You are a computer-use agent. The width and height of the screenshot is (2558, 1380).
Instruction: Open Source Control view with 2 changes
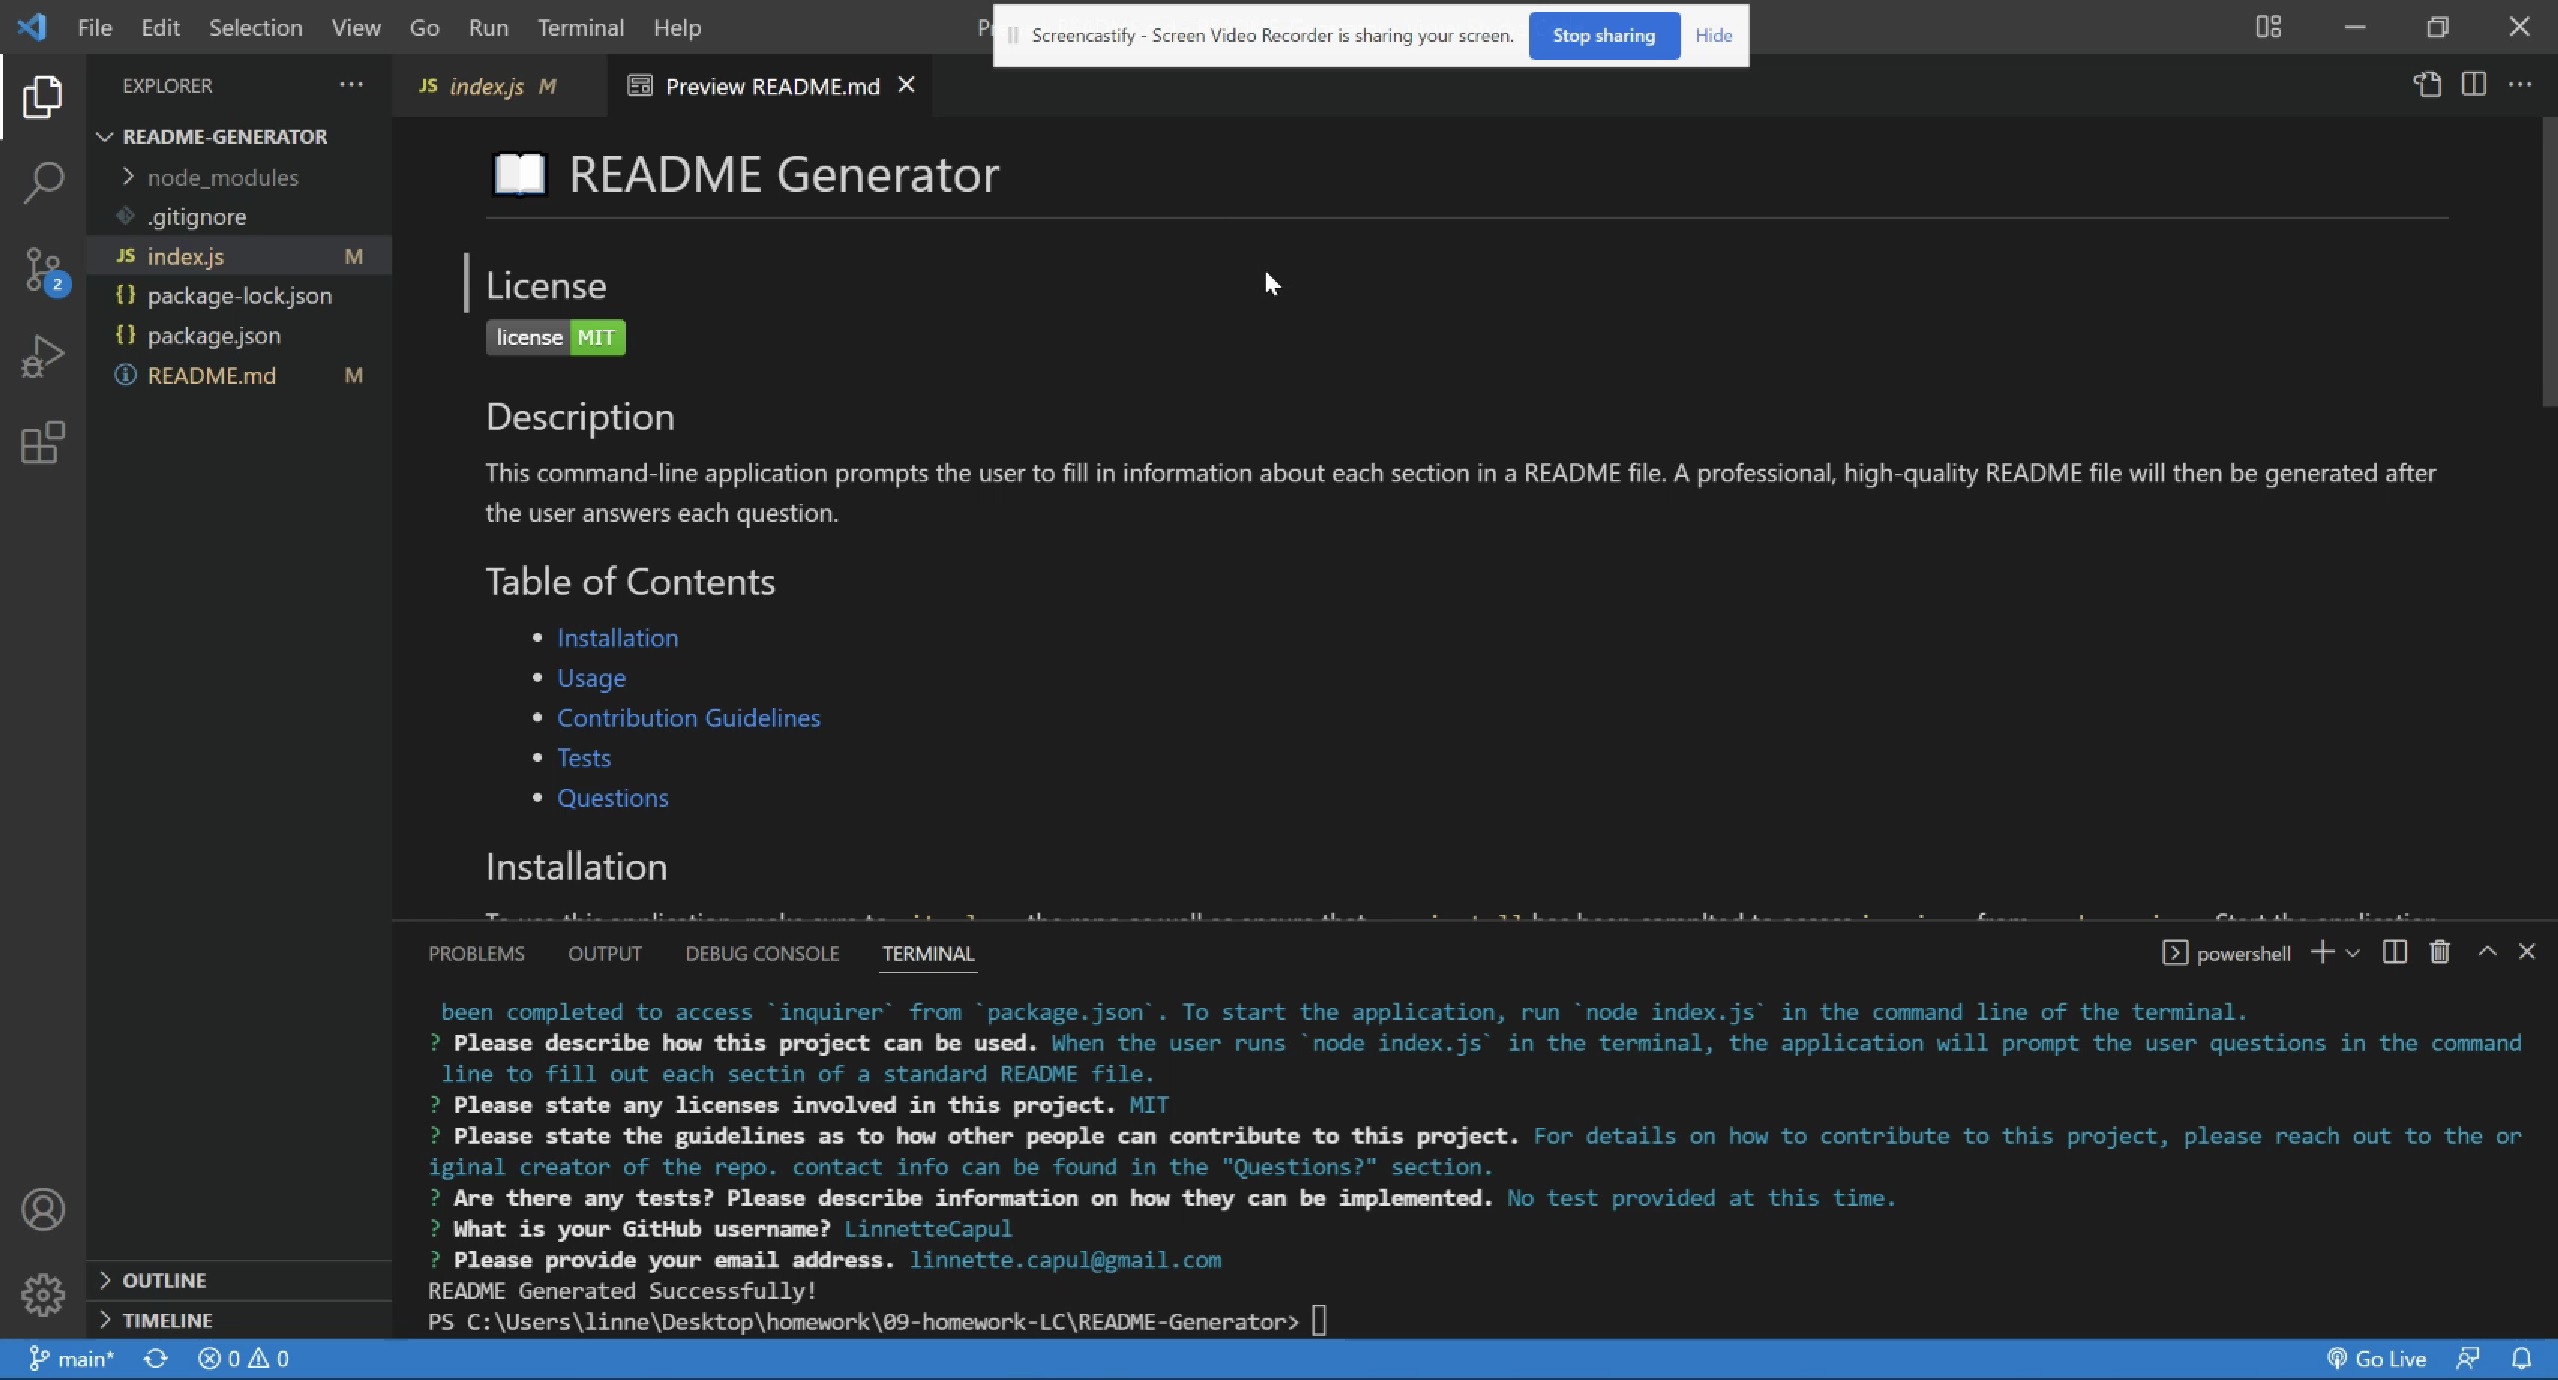43,270
